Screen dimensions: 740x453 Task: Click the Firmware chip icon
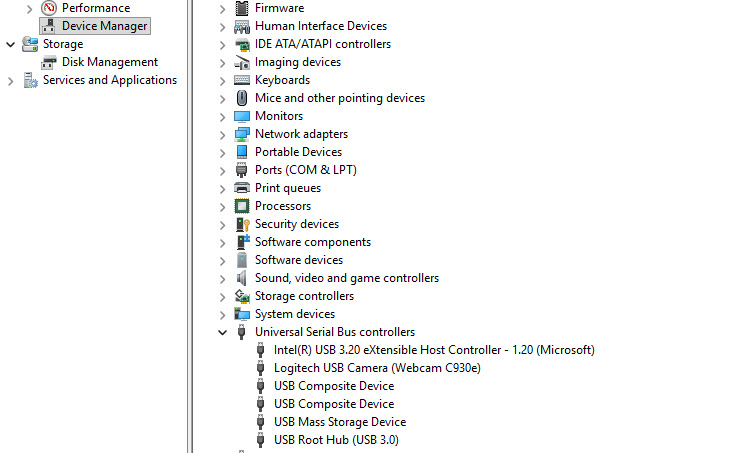click(x=242, y=8)
